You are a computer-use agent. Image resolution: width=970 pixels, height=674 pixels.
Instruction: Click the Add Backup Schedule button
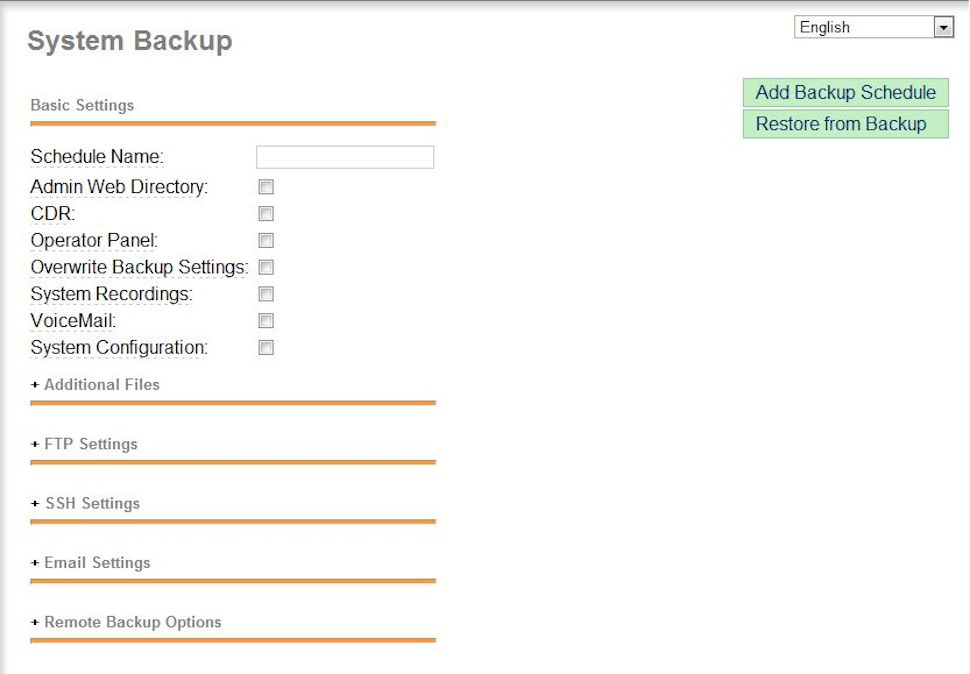pos(846,92)
